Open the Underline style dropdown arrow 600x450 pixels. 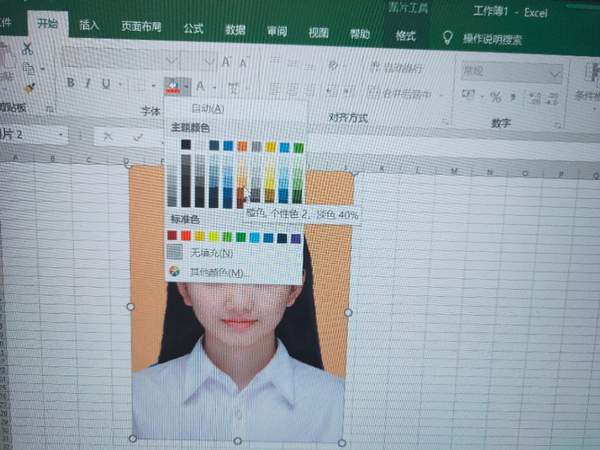coord(120,85)
